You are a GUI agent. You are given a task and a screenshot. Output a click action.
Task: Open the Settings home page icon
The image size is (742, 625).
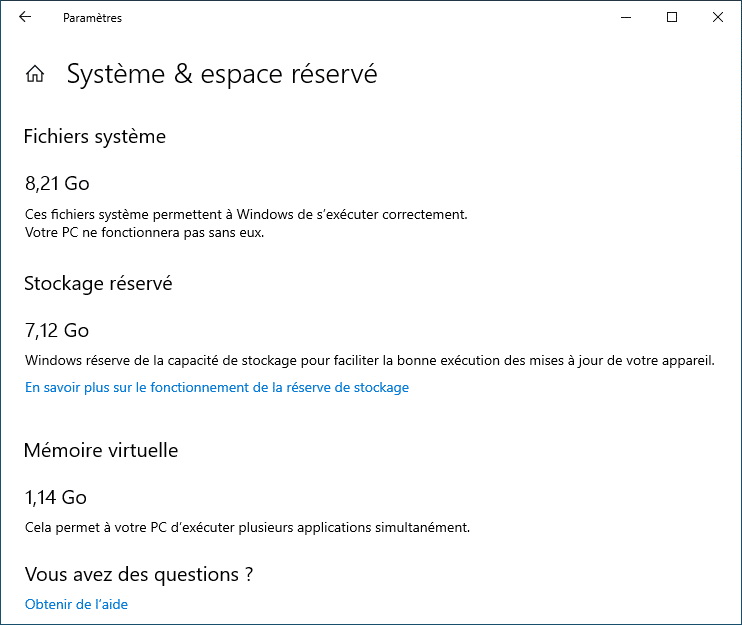pyautogui.click(x=35, y=74)
